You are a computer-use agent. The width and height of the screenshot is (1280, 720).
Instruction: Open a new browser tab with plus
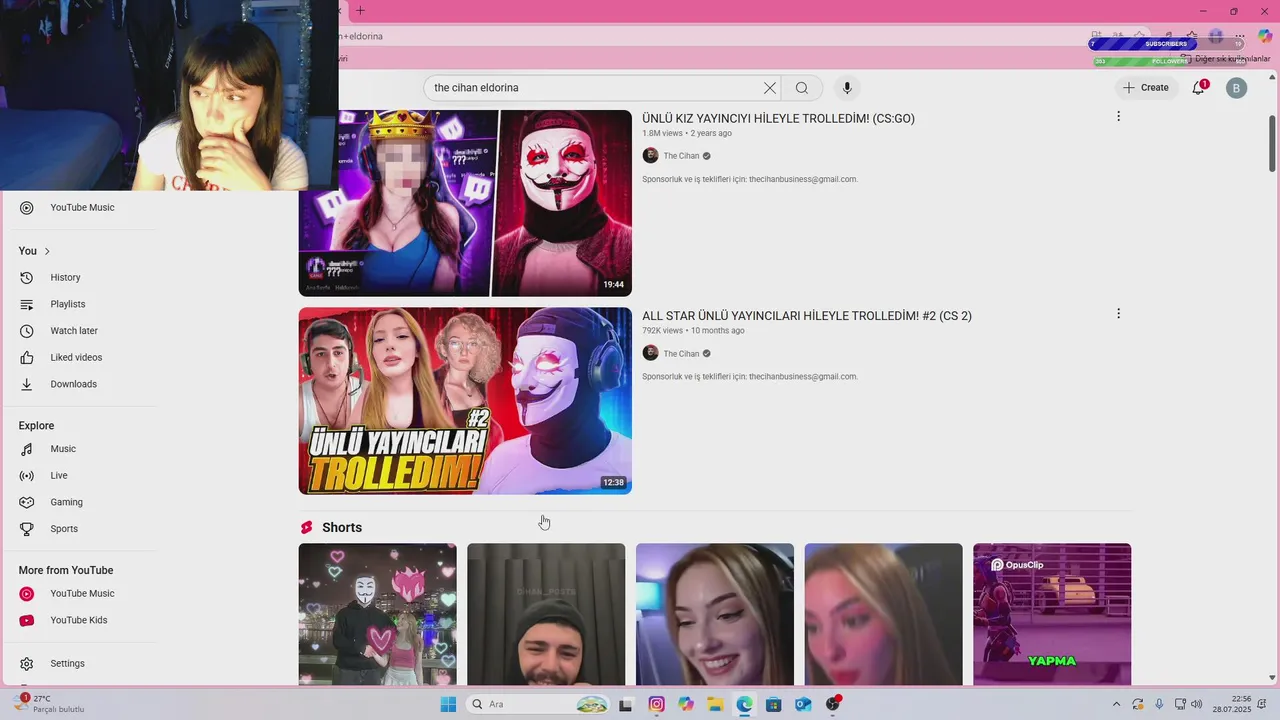pyautogui.click(x=360, y=11)
